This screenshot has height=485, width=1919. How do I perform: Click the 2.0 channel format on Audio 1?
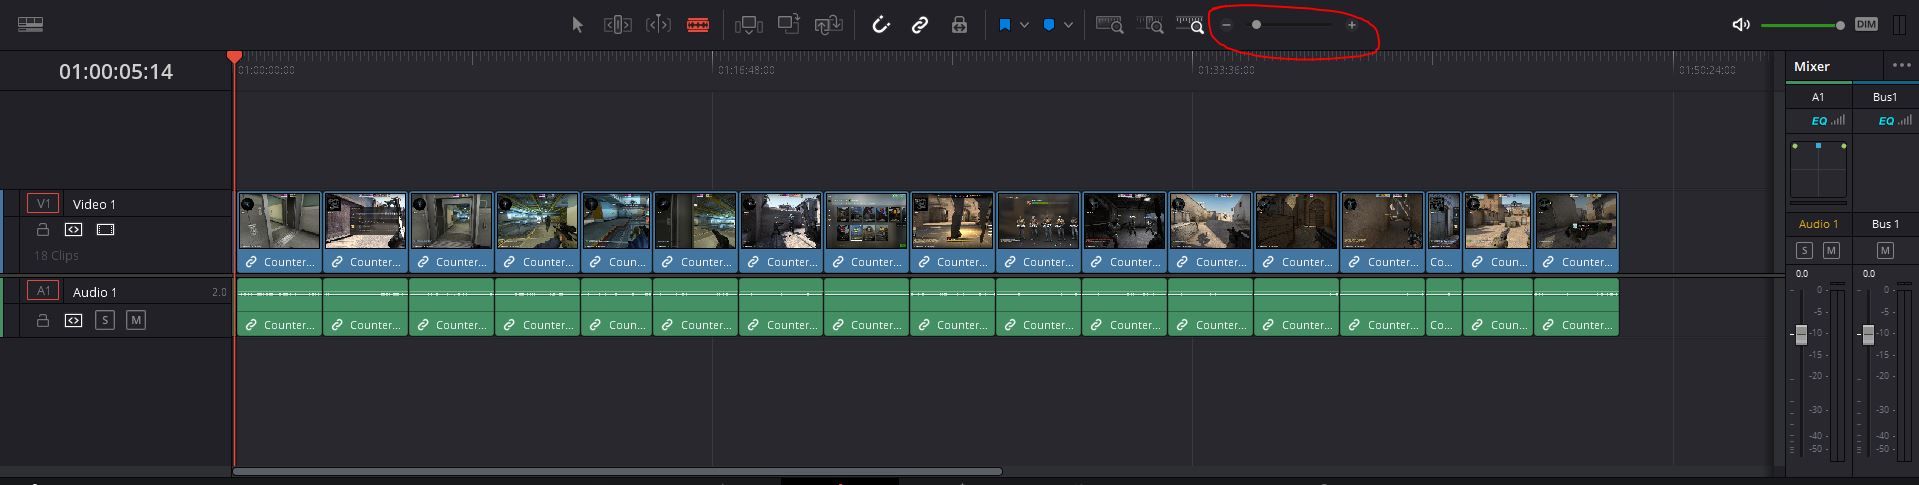click(219, 292)
